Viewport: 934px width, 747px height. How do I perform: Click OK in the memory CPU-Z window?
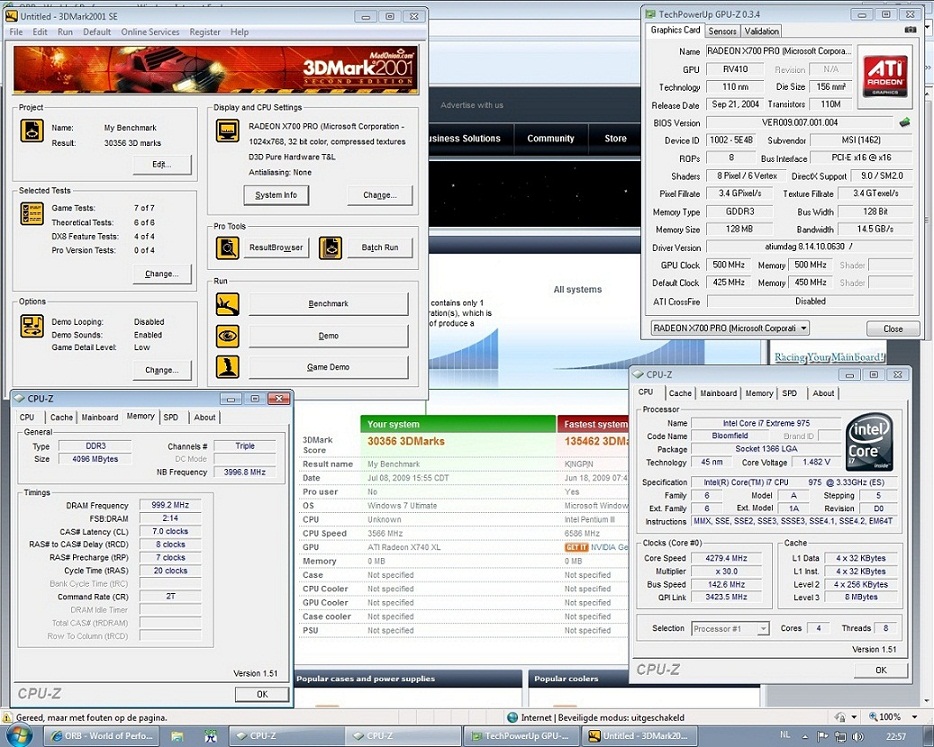262,694
